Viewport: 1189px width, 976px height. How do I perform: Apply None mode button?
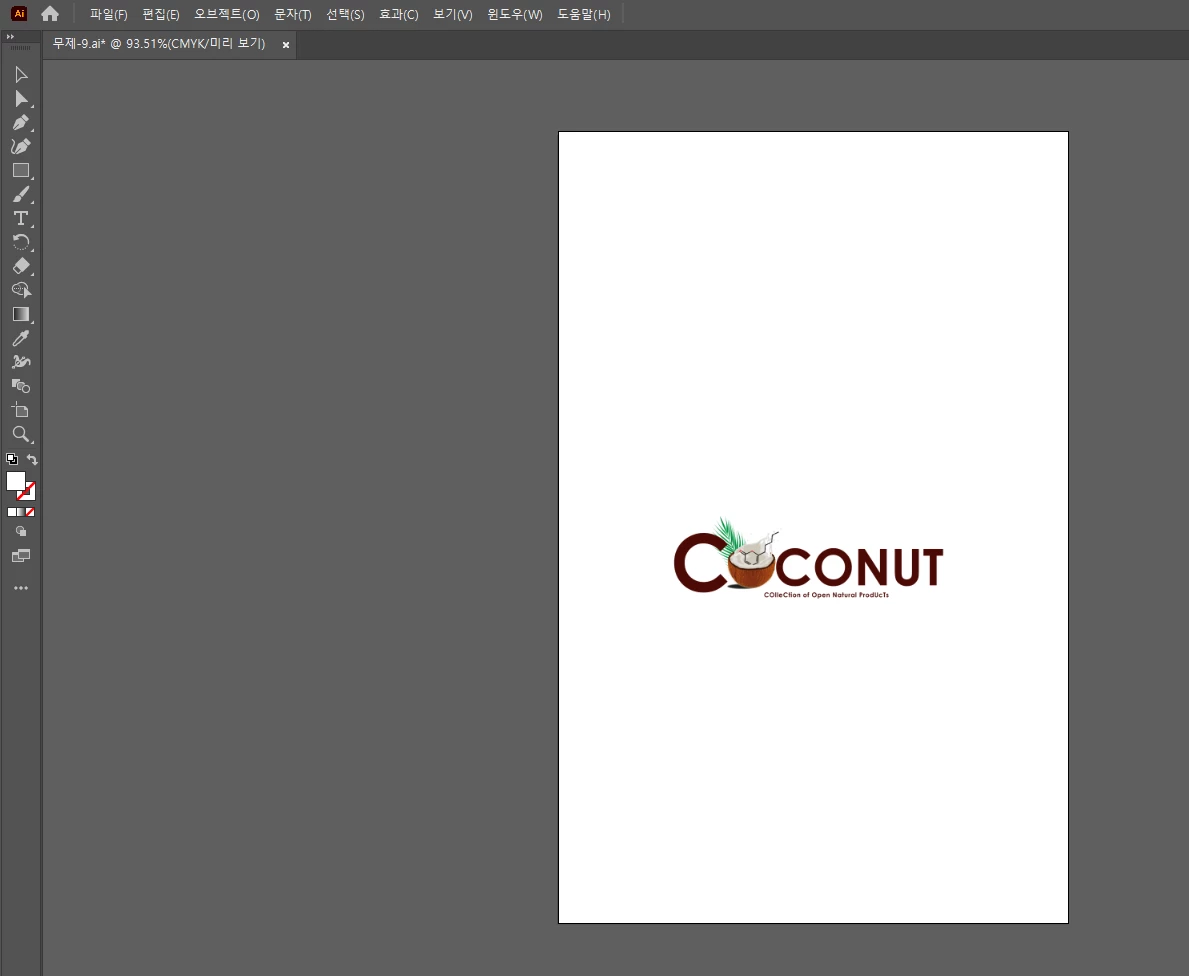[x=30, y=512]
